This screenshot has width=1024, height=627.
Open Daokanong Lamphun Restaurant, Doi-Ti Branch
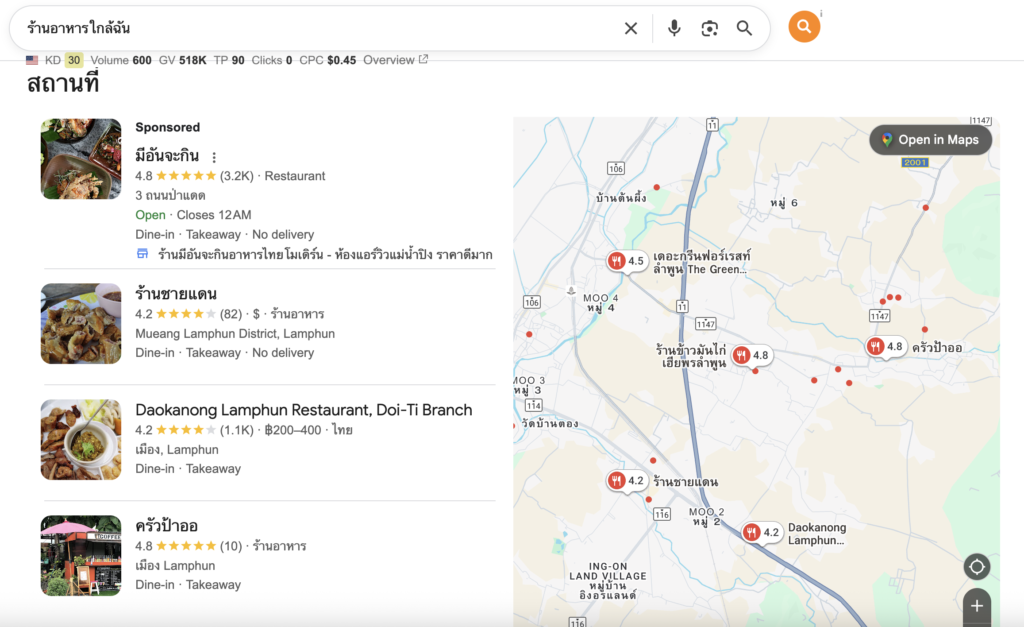tap(303, 410)
